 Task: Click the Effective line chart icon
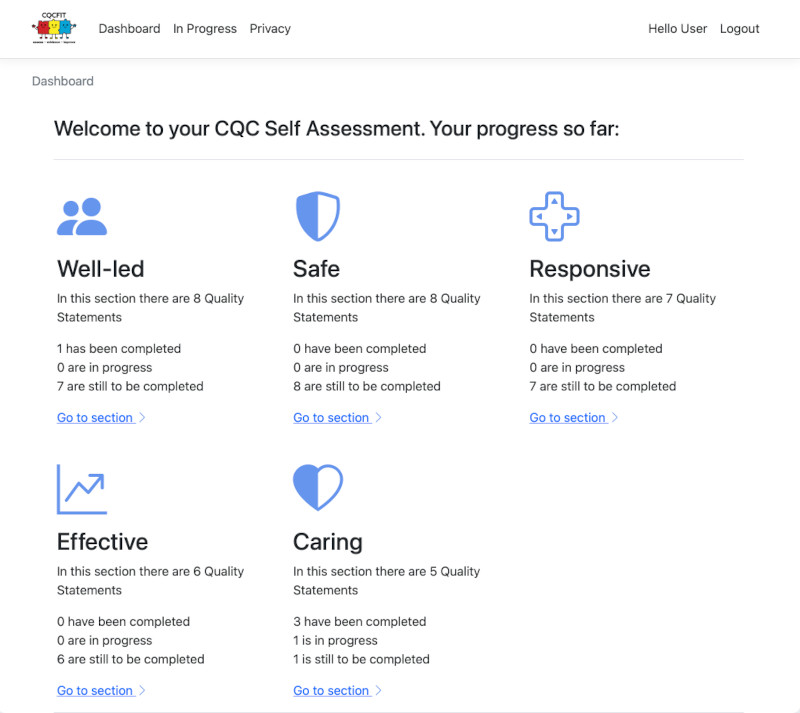coord(82,489)
